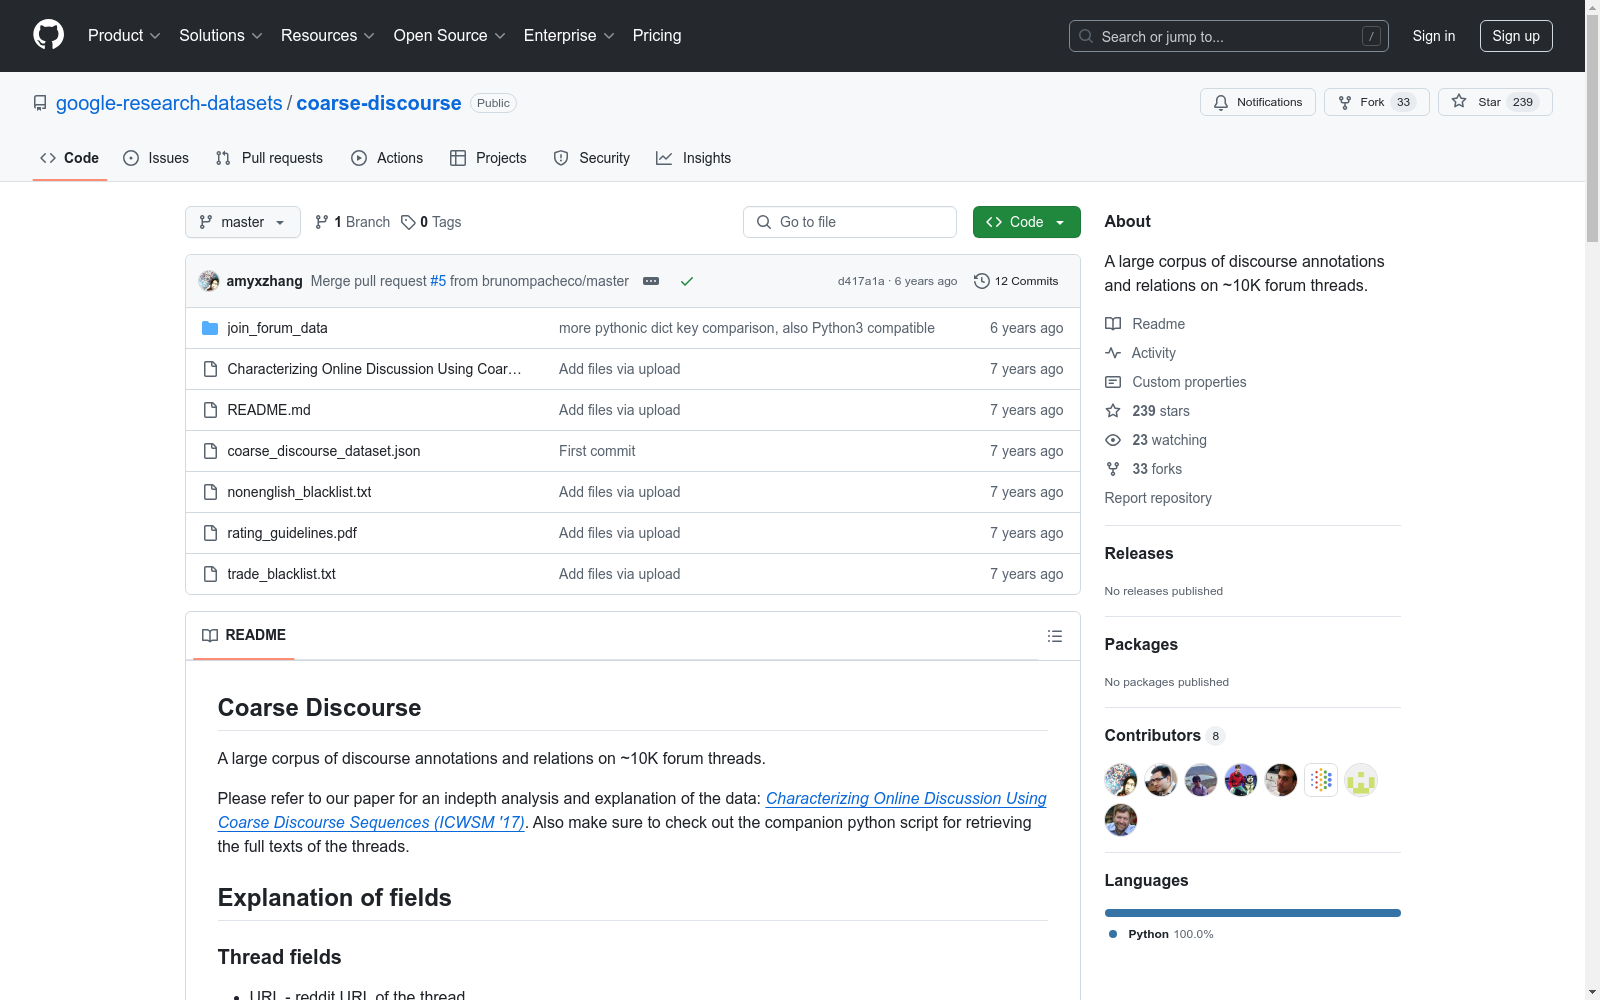
Task: Click the join_forum_data folder icon
Action: tap(210, 328)
